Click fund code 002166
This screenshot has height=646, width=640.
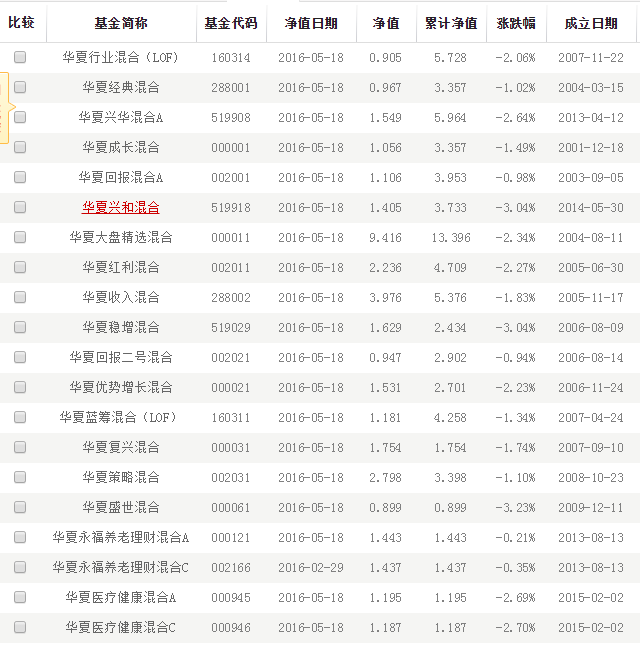[231, 568]
